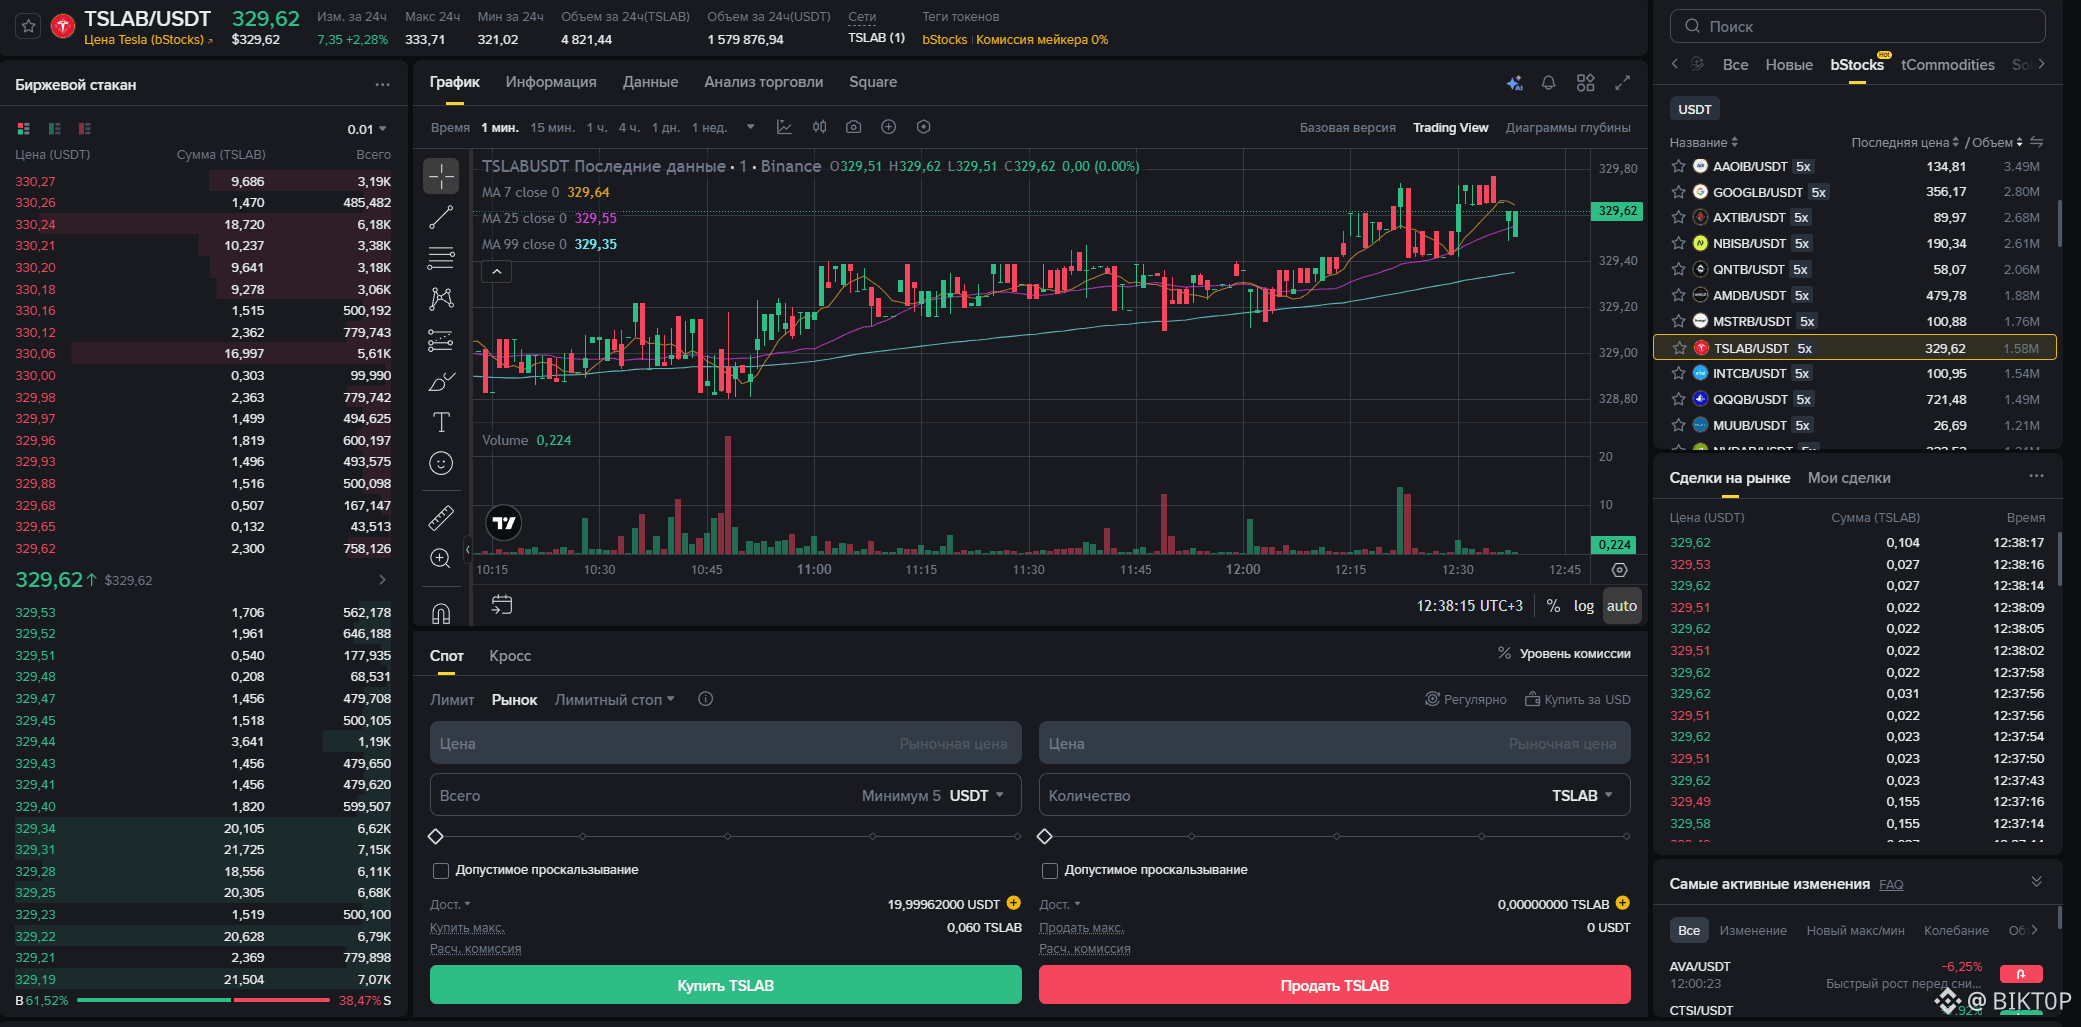The width and height of the screenshot is (2081, 1027).
Task: Open the Уровень комиссии link
Action: click(1565, 654)
